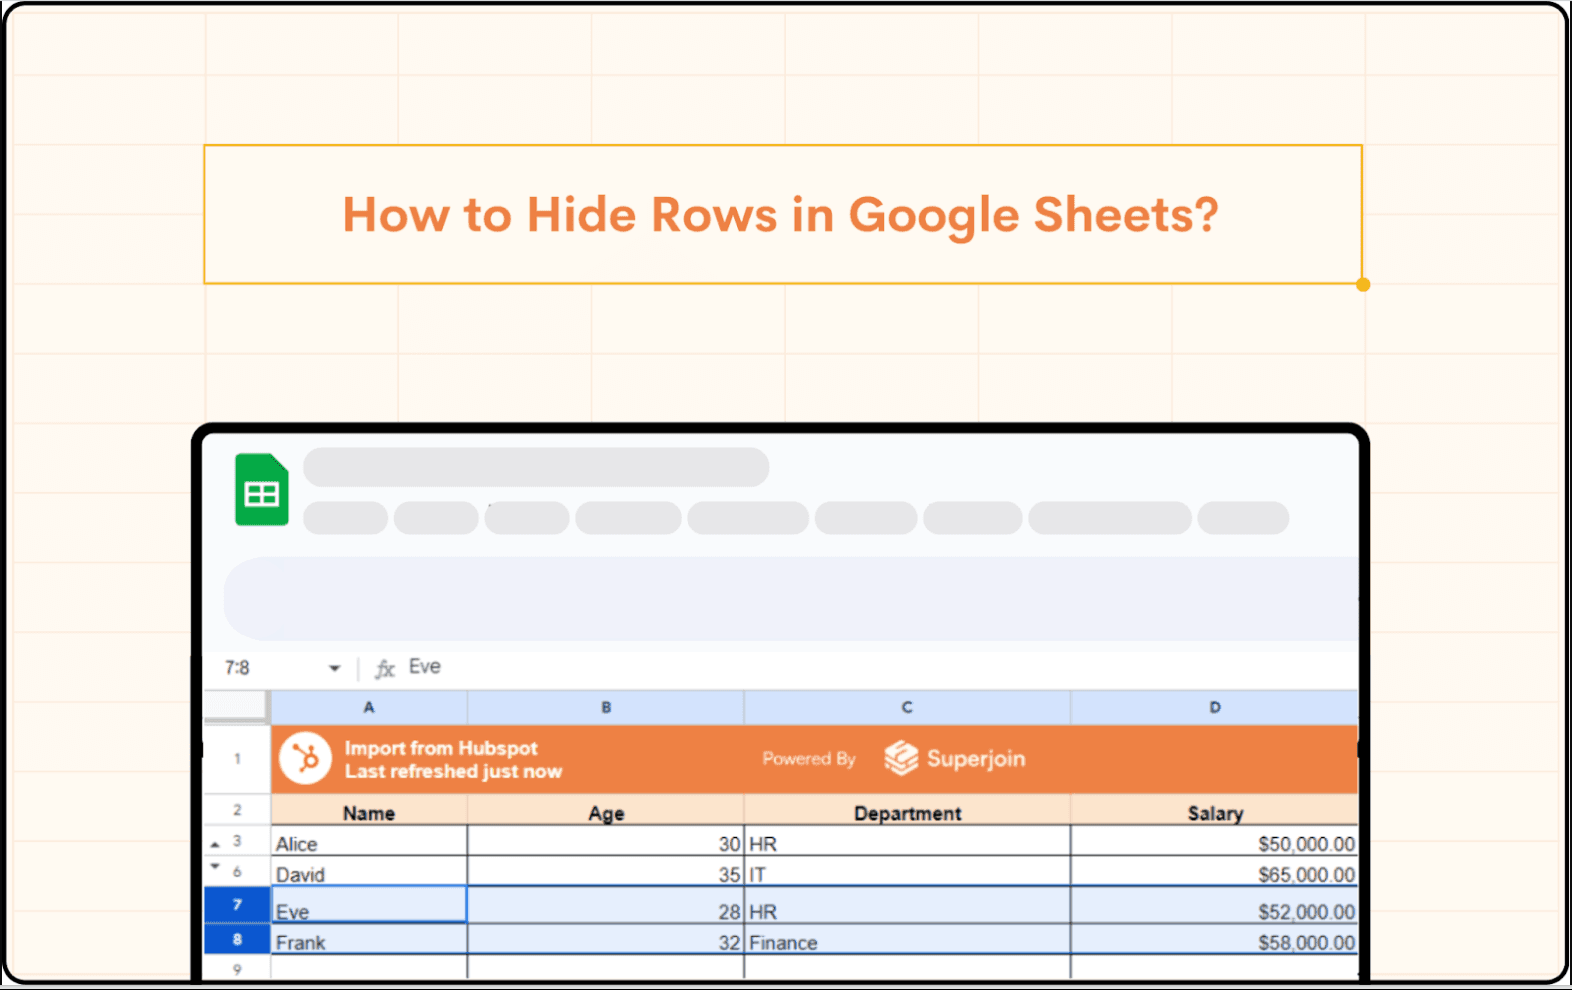Select row 8 header
This screenshot has height=990, width=1572.
click(x=237, y=939)
